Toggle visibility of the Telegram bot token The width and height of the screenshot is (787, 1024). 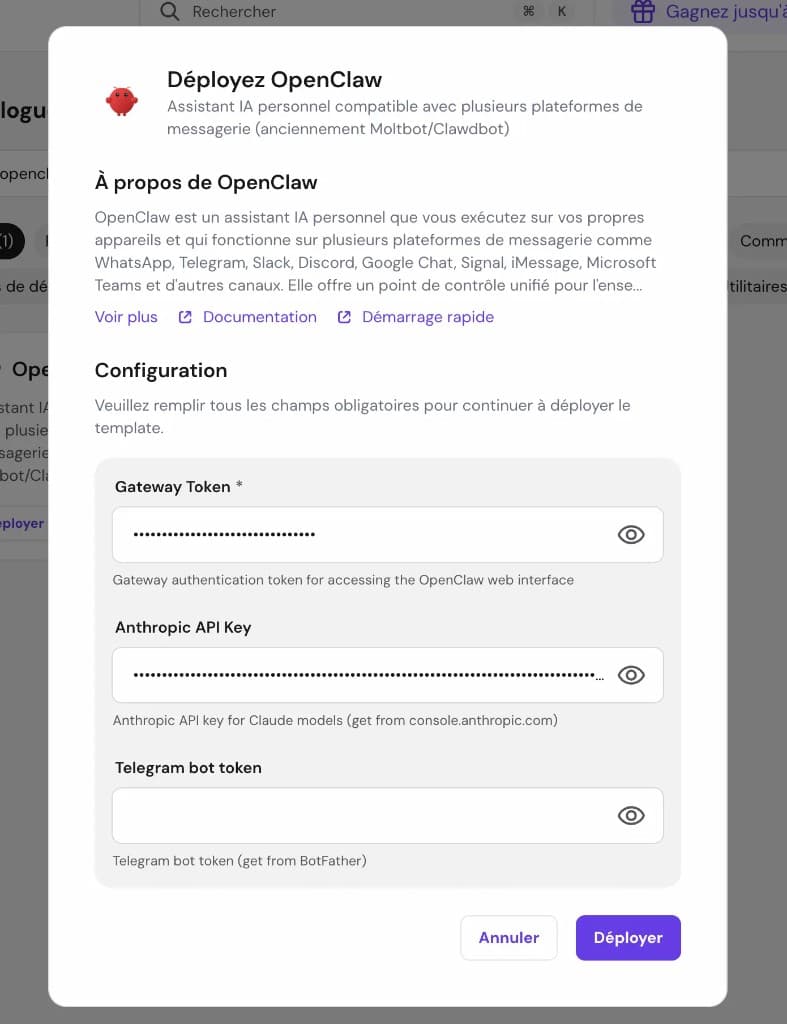631,815
